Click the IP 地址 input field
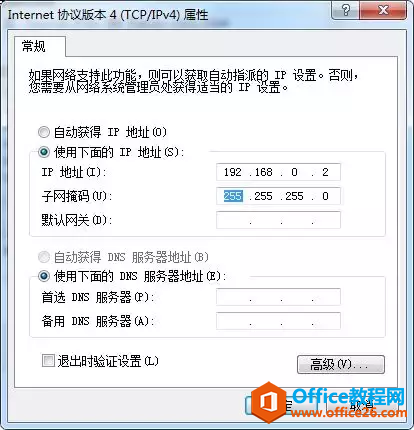Image resolution: width=414 pixels, height=430 pixels. [x=278, y=172]
